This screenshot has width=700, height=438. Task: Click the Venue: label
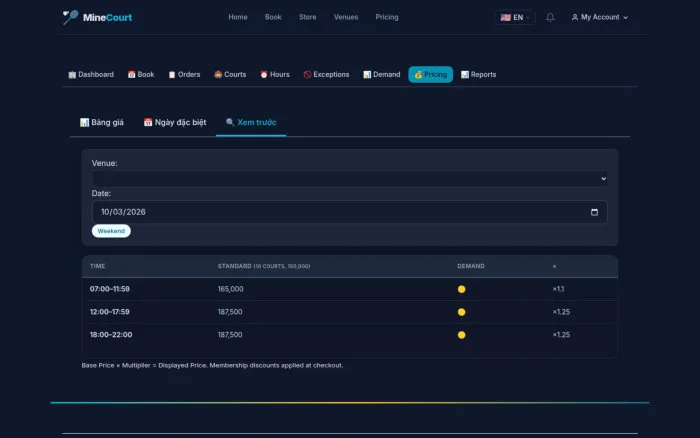point(104,163)
